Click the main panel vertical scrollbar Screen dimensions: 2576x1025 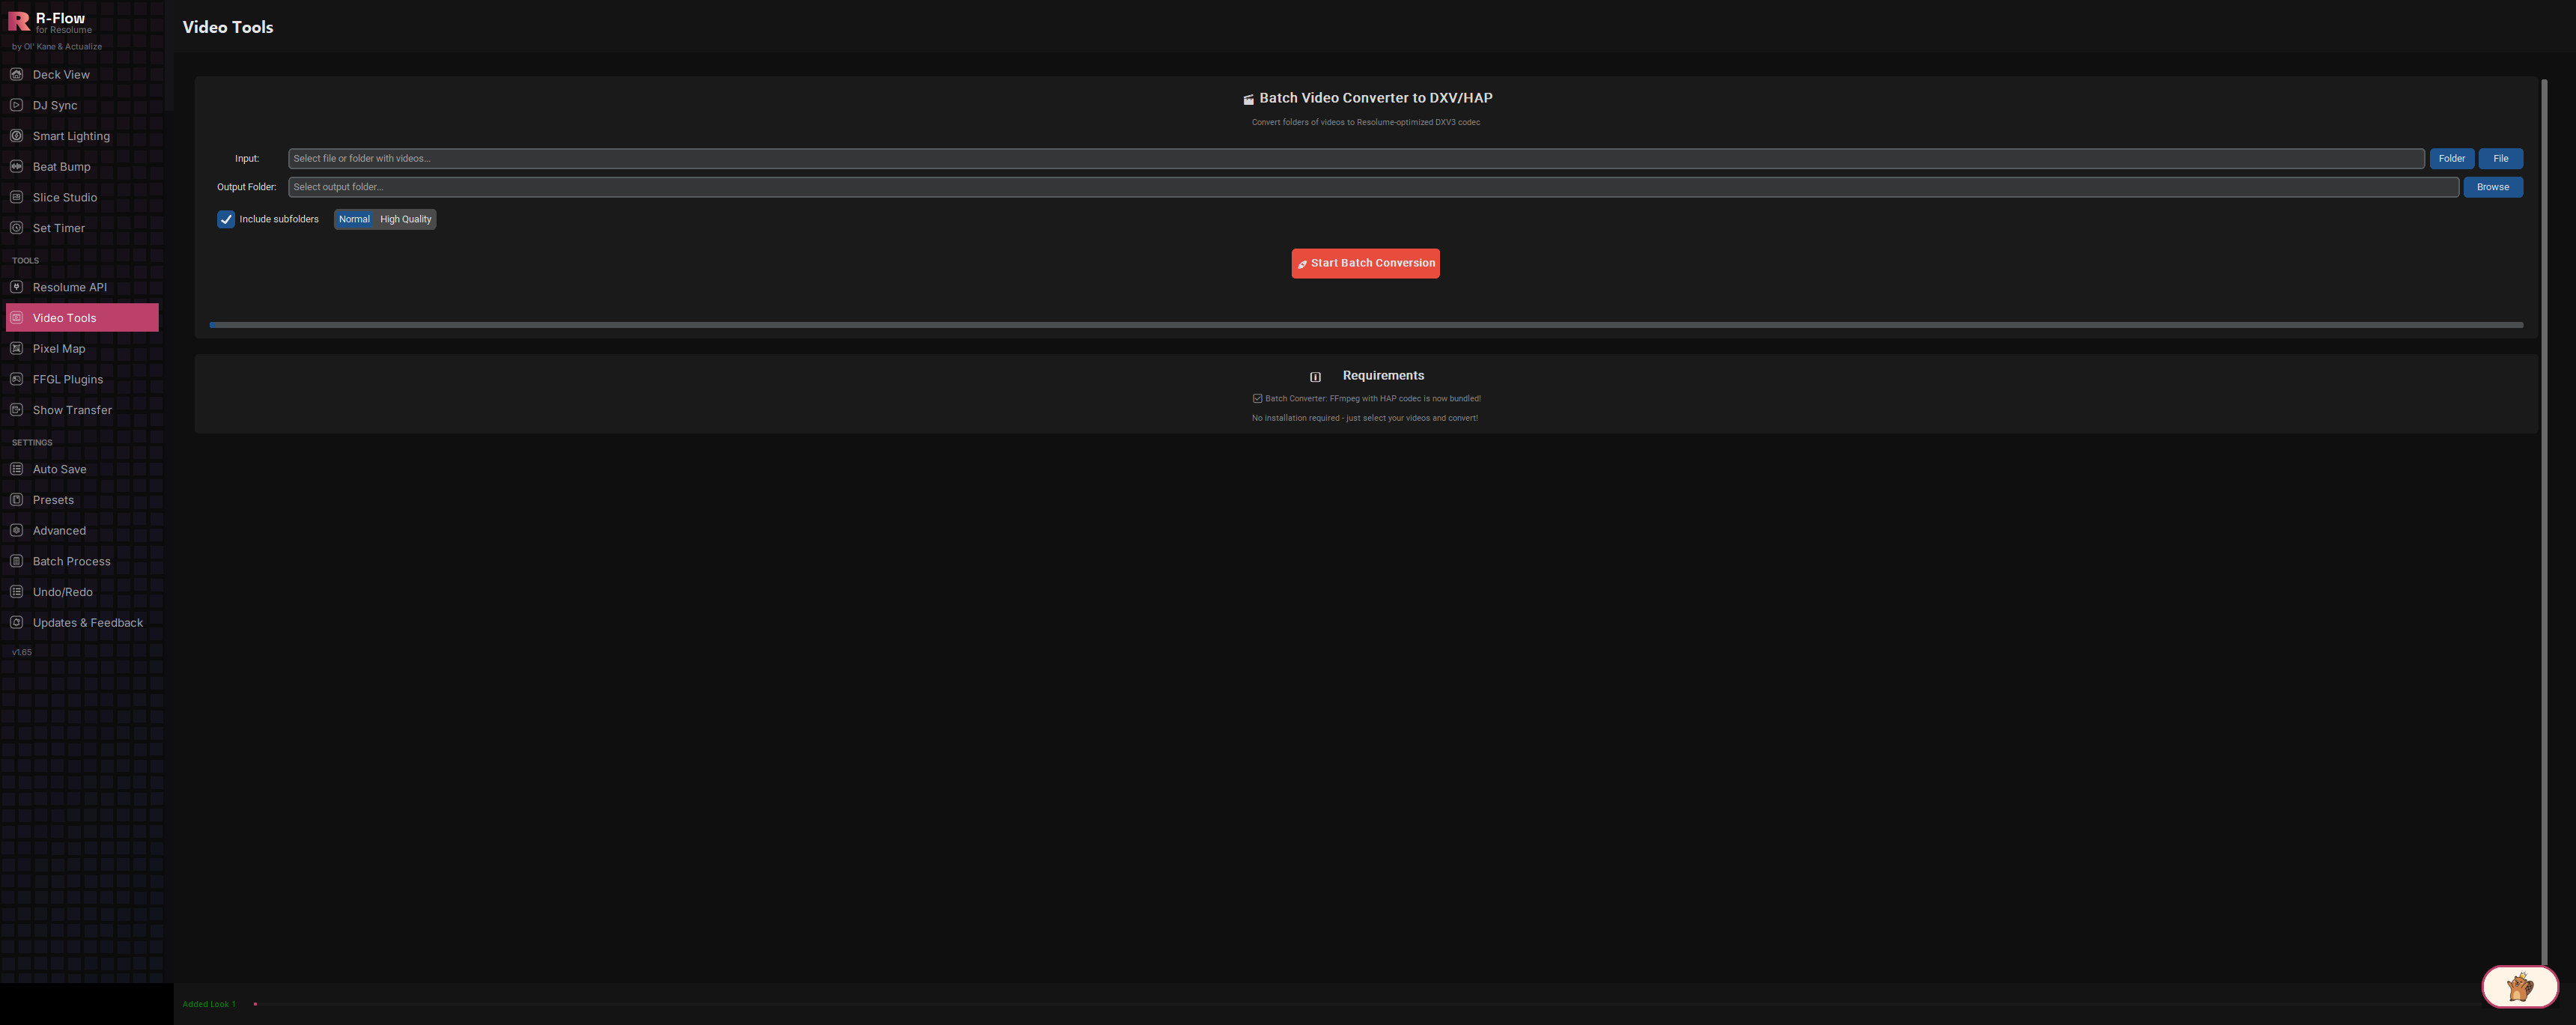[x=2544, y=520]
